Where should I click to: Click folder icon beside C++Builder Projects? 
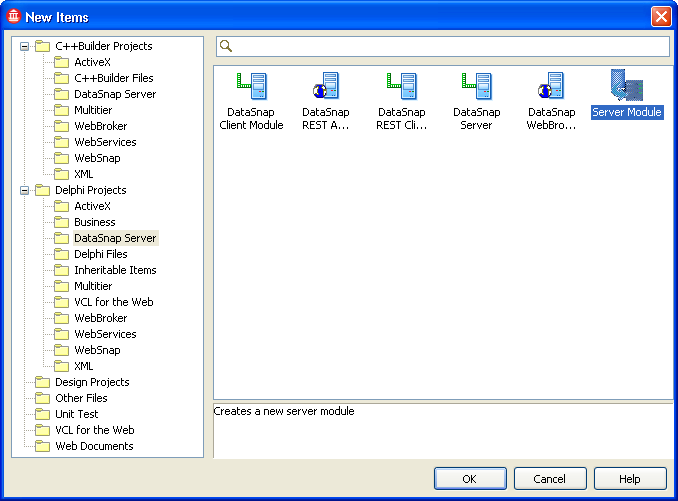tap(42, 46)
